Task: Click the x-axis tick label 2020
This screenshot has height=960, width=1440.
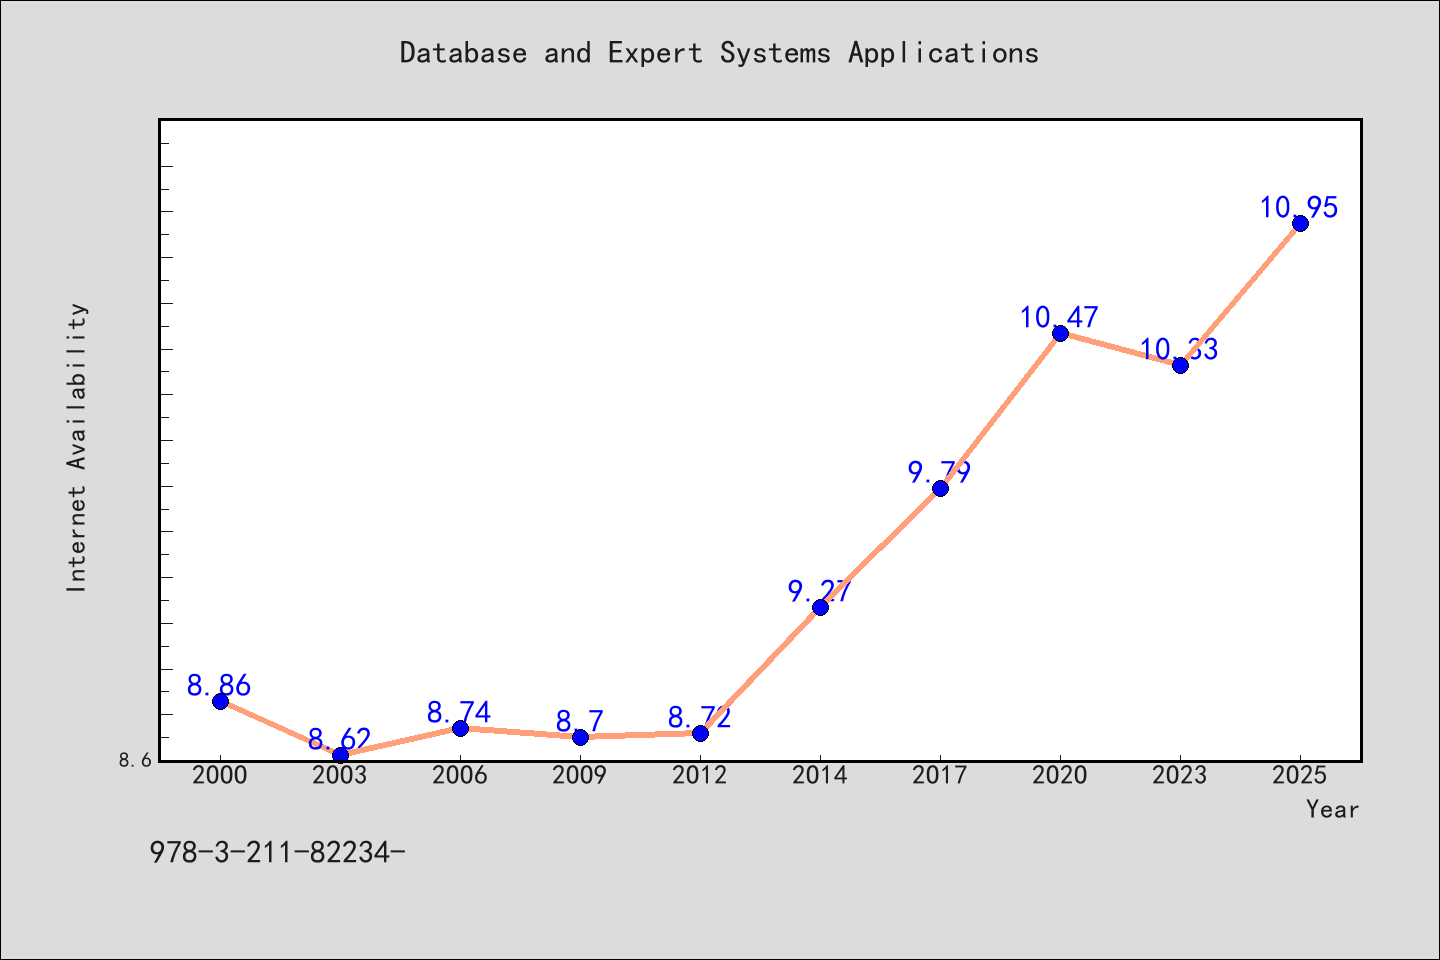Action: coord(1060,775)
